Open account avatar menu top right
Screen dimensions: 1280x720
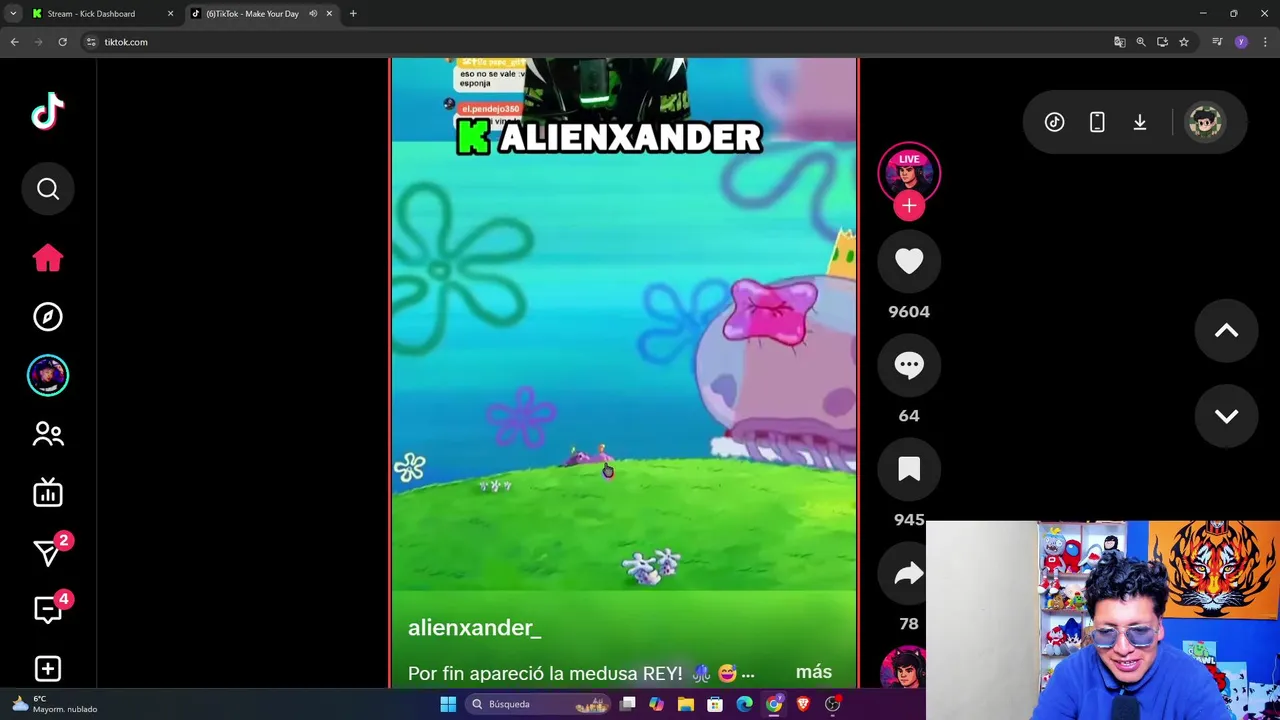point(1205,122)
